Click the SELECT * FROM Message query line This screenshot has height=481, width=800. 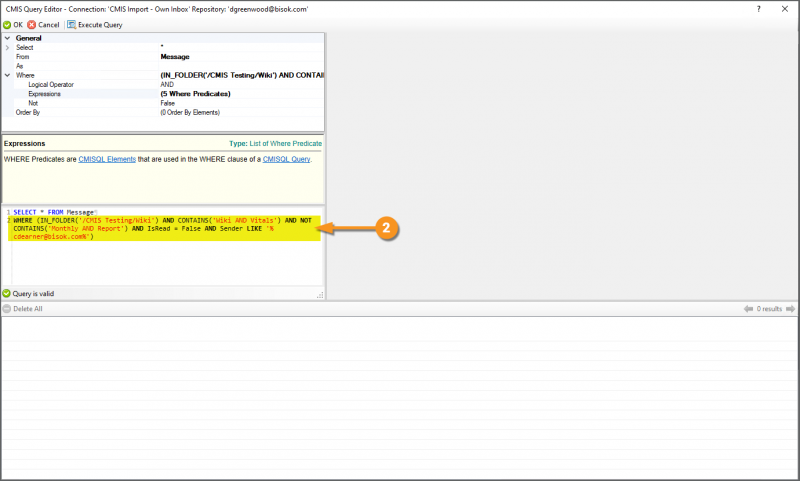click(x=54, y=212)
